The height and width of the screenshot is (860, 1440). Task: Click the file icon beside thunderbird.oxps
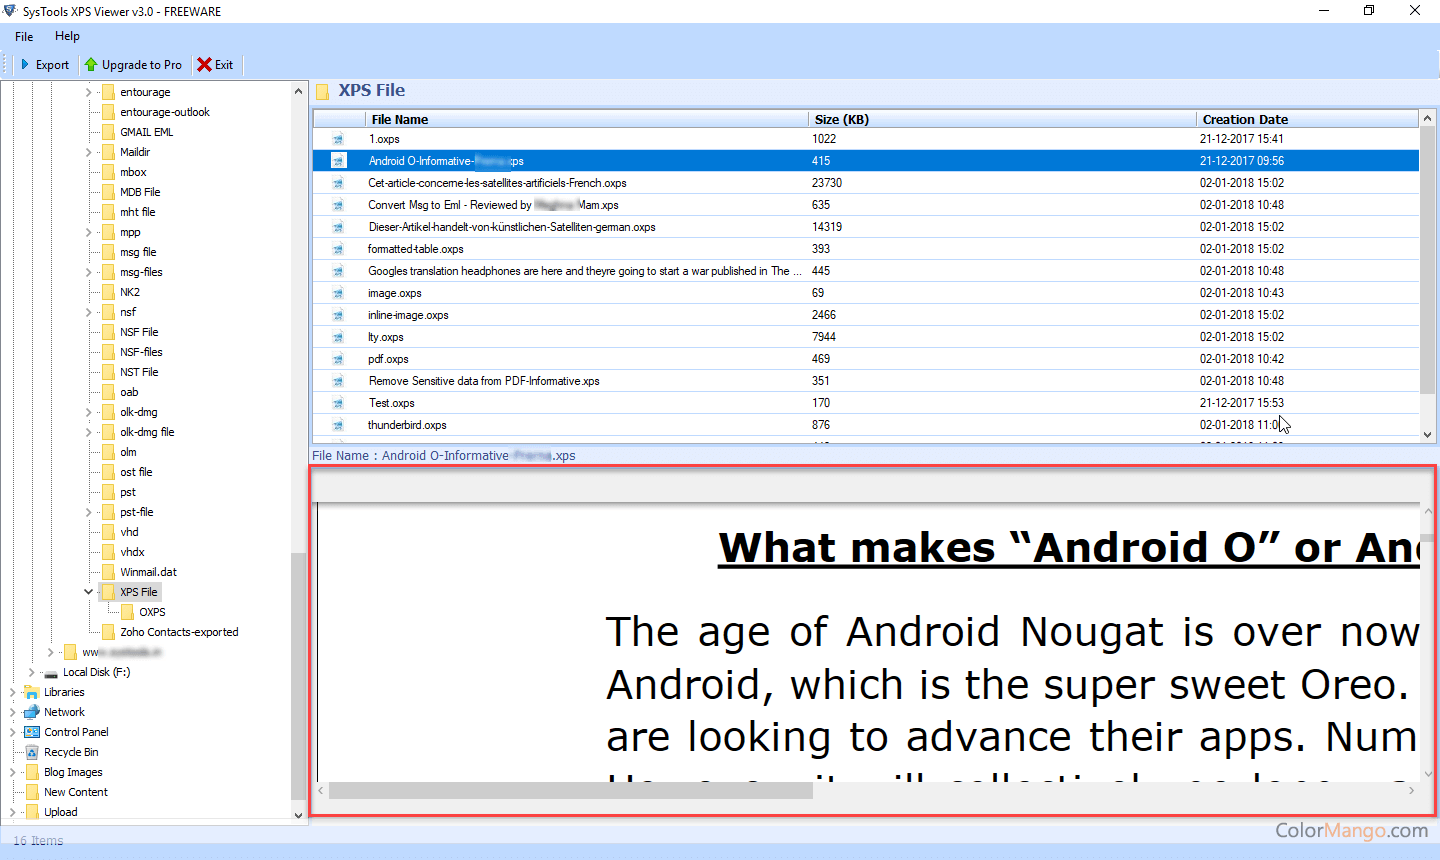[x=338, y=425]
